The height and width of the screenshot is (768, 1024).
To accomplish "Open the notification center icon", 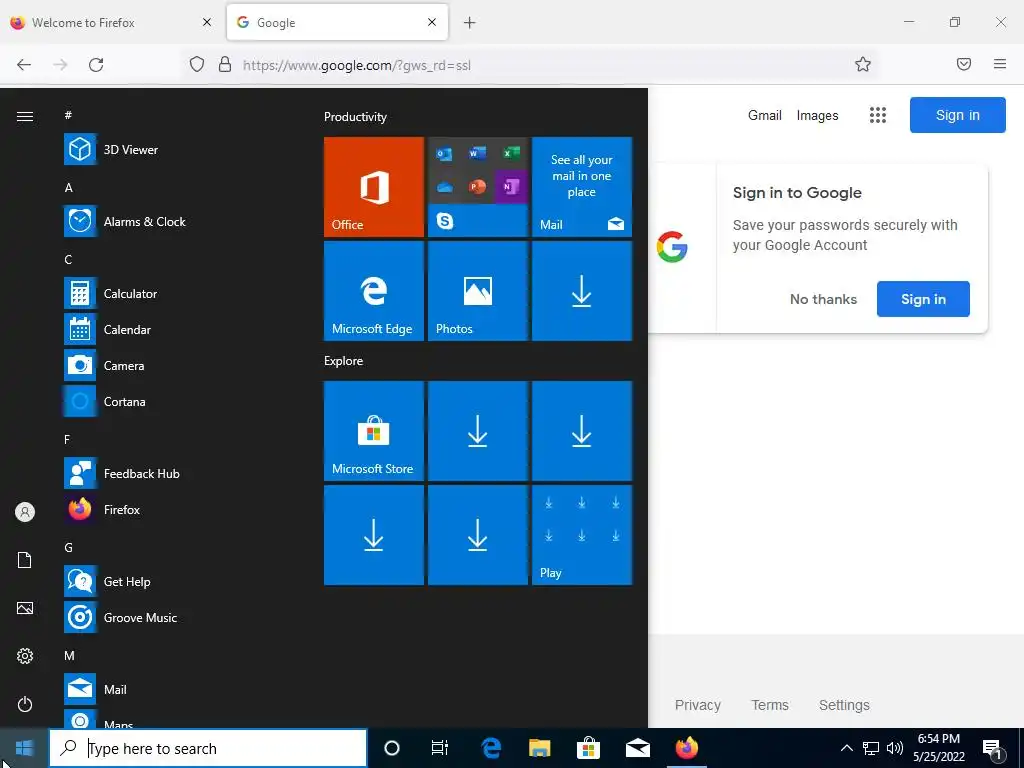I will [x=992, y=749].
